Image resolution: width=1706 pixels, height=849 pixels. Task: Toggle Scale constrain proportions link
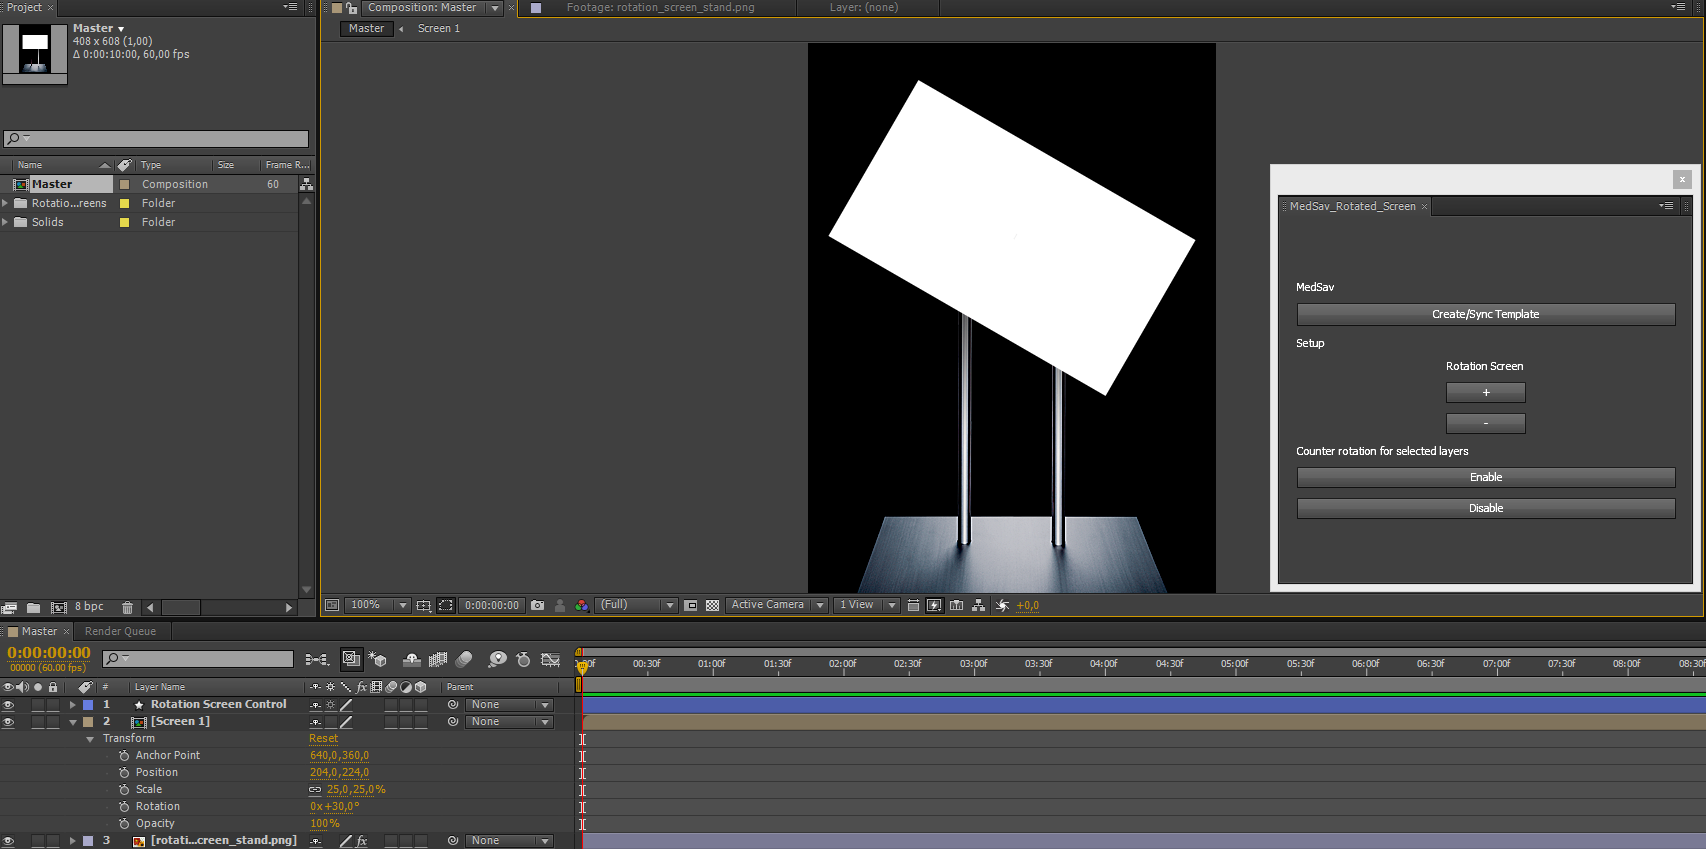tap(315, 790)
